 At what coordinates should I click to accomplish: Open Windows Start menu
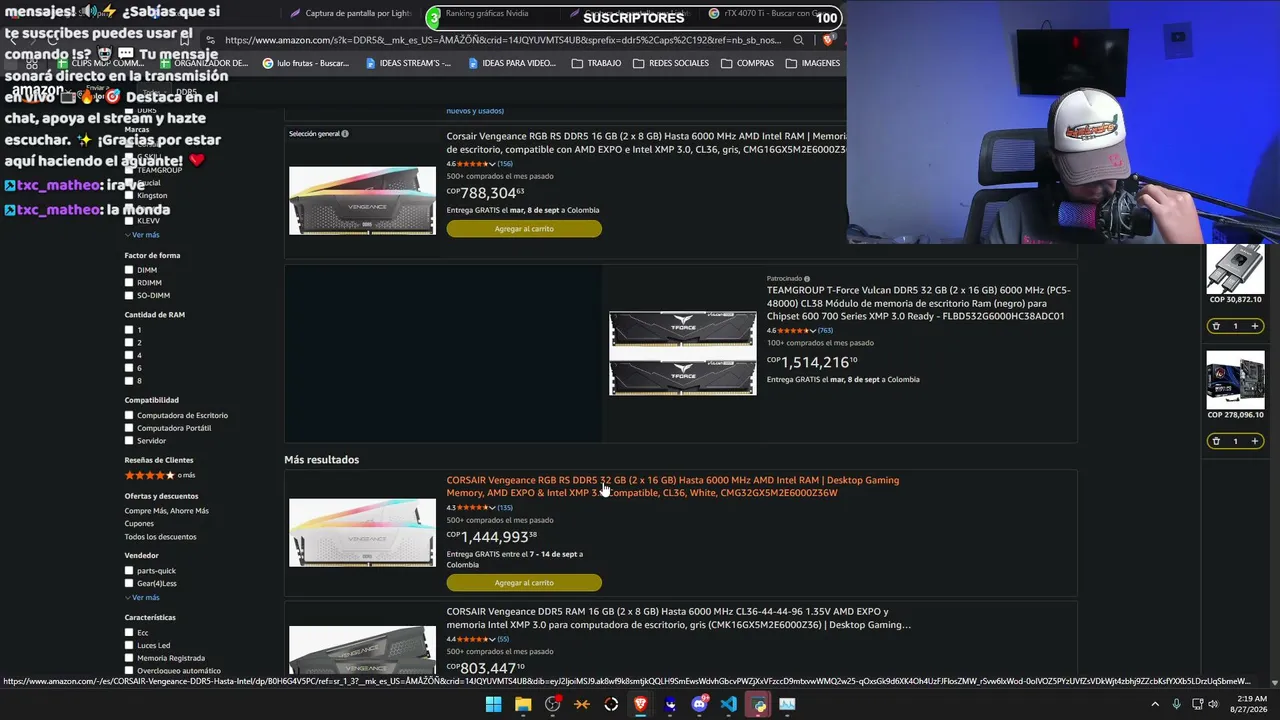pos(493,704)
